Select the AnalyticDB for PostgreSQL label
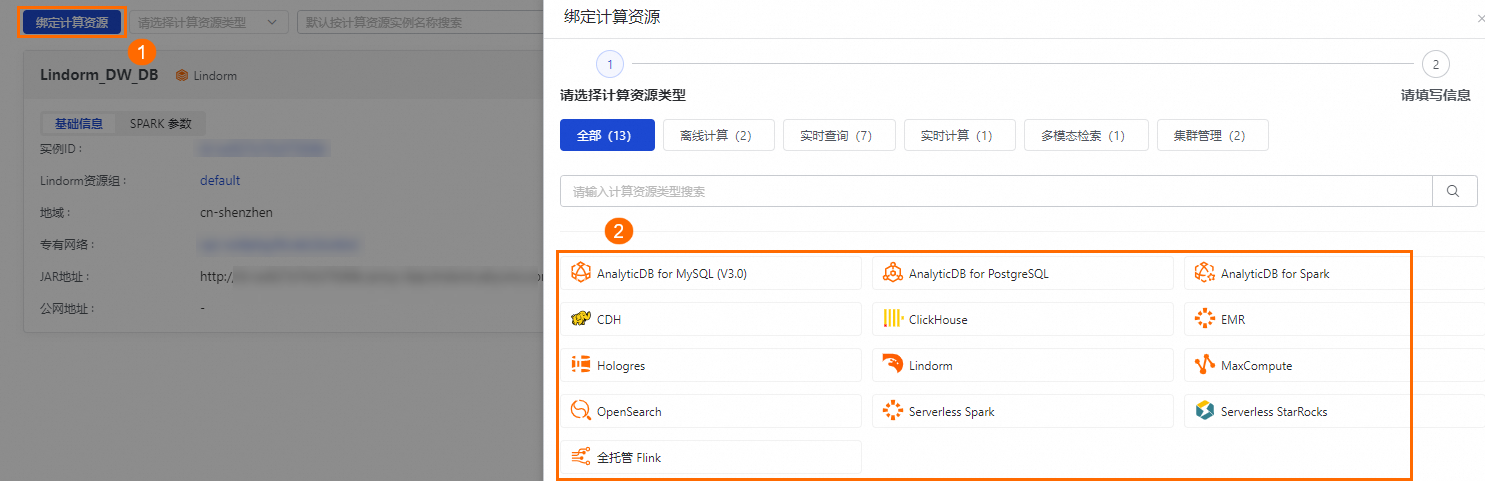Viewport: 1485px width, 481px height. pos(979,274)
